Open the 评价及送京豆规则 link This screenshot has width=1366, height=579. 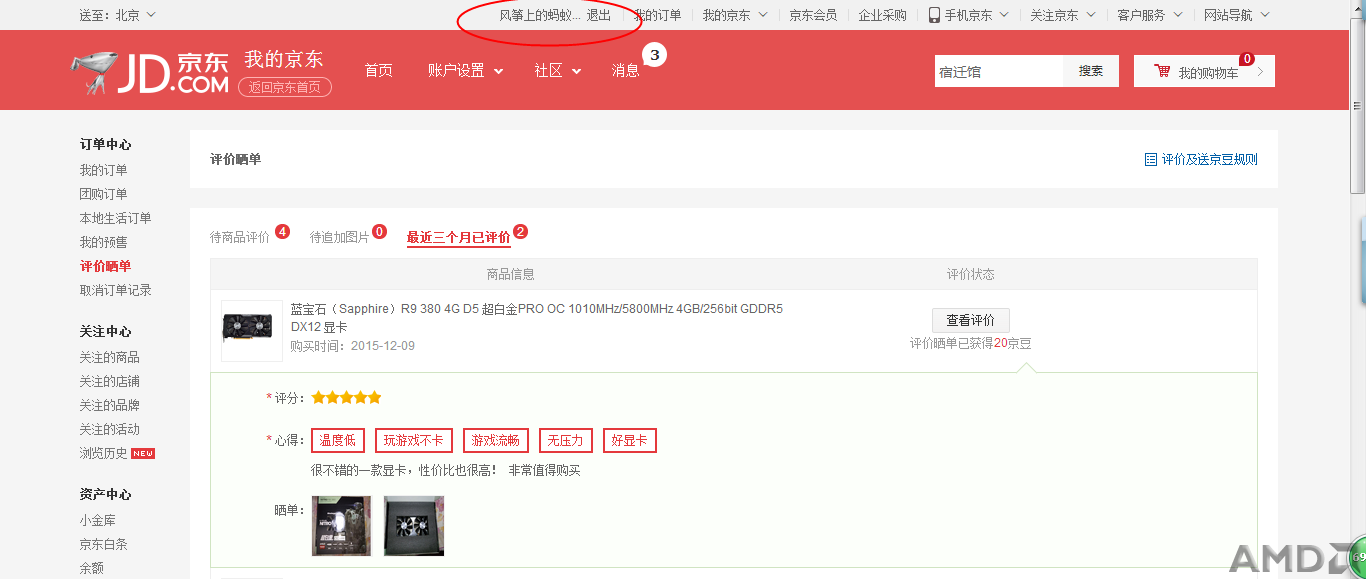pyautogui.click(x=1210, y=159)
